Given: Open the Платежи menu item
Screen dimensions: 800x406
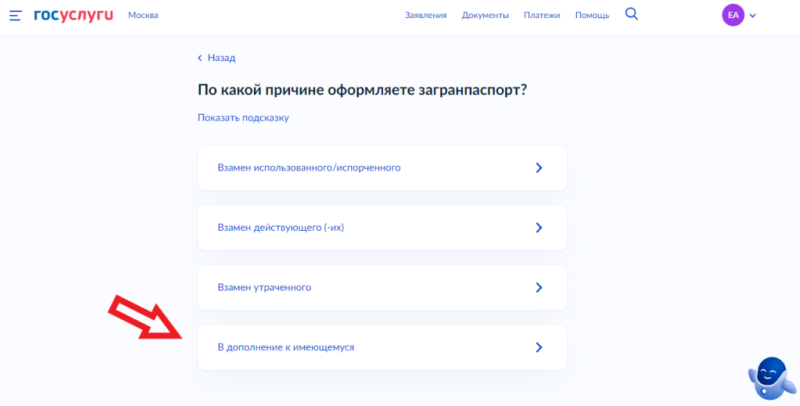Looking at the screenshot, I should [x=541, y=16].
